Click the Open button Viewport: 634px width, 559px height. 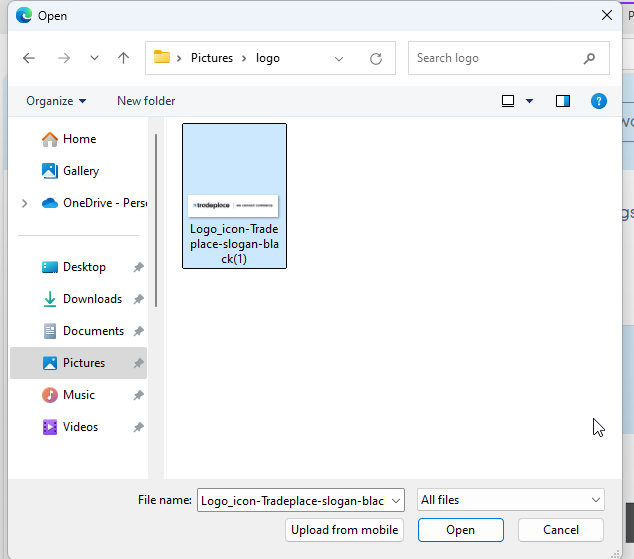coord(461,529)
